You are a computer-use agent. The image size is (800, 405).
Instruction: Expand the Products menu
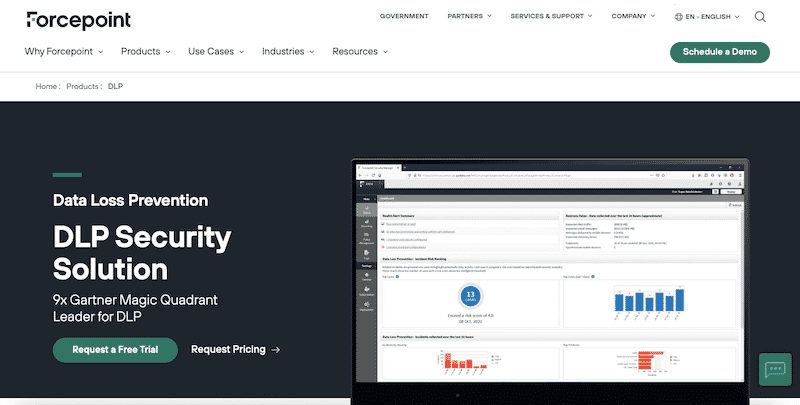(145, 52)
